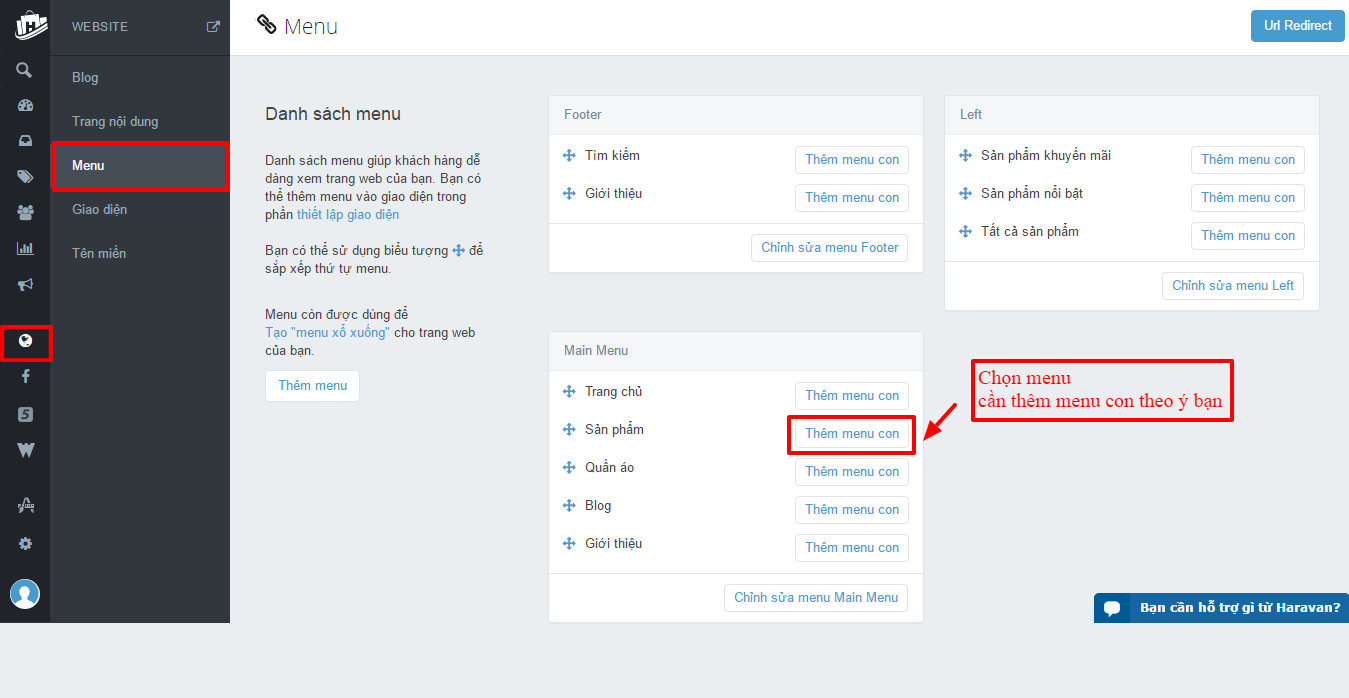This screenshot has height=698, width=1349.
Task: Open the products tag icon
Action: (x=25, y=177)
